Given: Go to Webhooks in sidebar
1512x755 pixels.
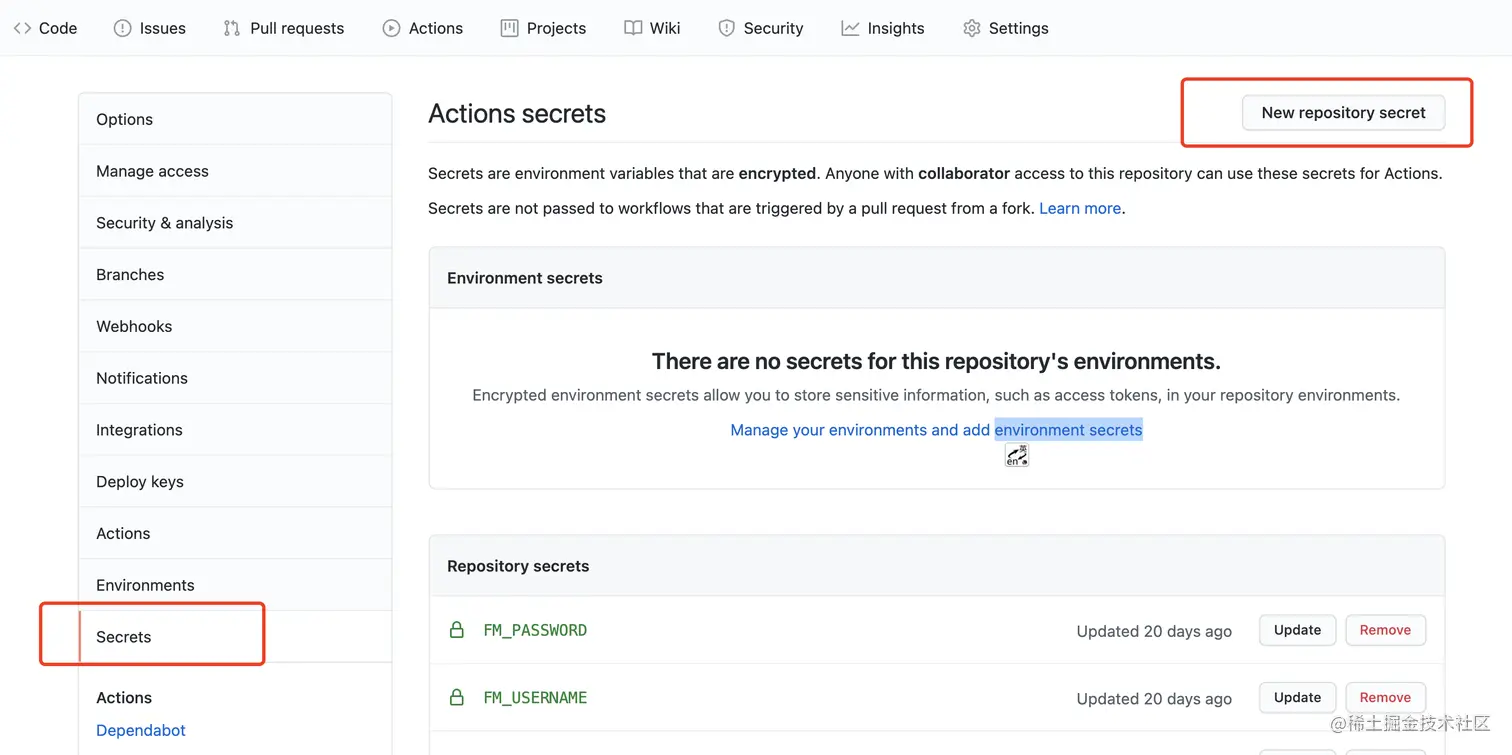Looking at the screenshot, I should click(235, 326).
